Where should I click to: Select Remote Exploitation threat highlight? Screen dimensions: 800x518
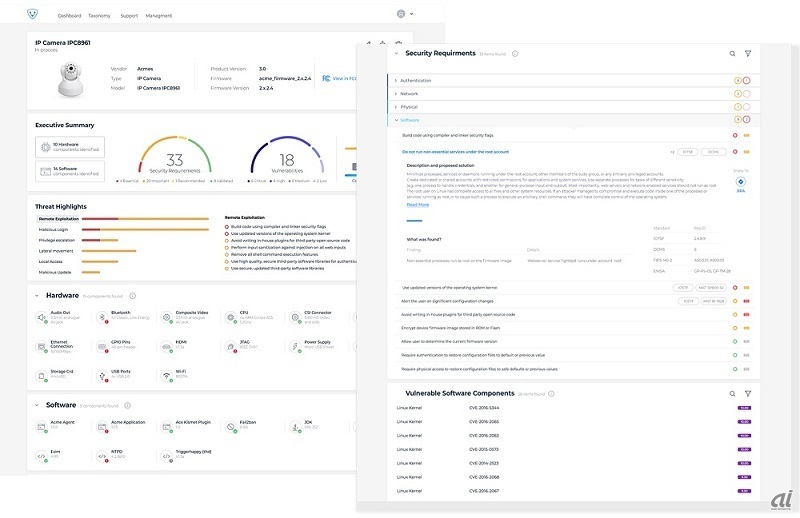pos(58,218)
